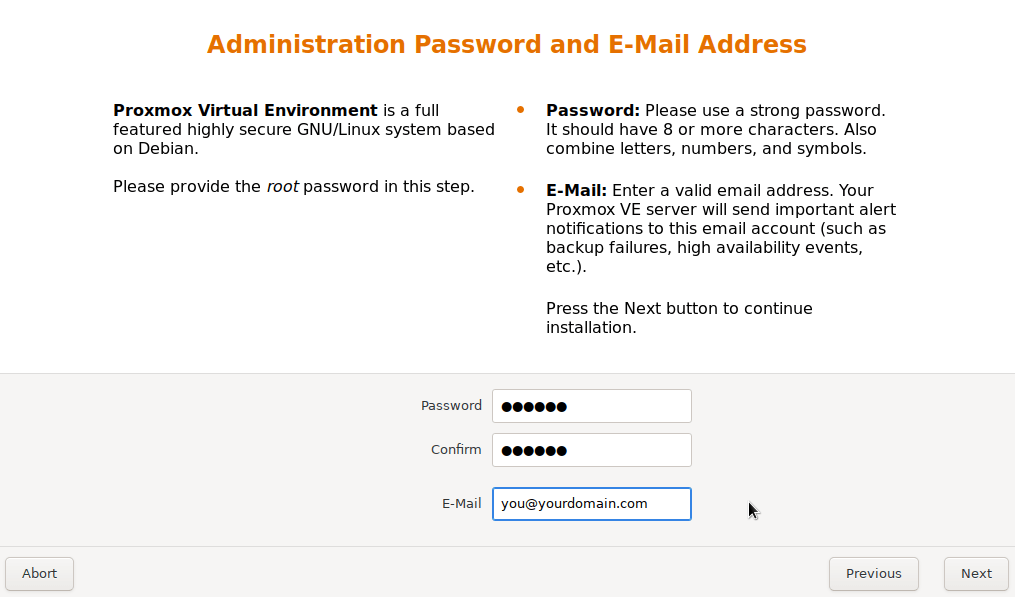
Task: Go back with the Previous button
Action: (x=873, y=574)
